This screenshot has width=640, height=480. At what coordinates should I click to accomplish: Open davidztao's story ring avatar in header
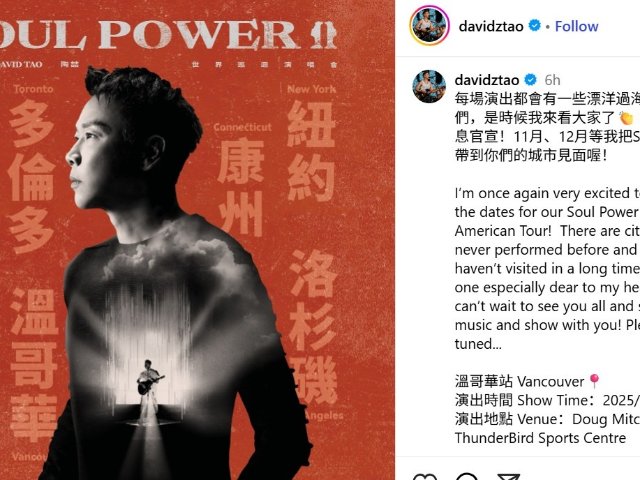pyautogui.click(x=429, y=25)
